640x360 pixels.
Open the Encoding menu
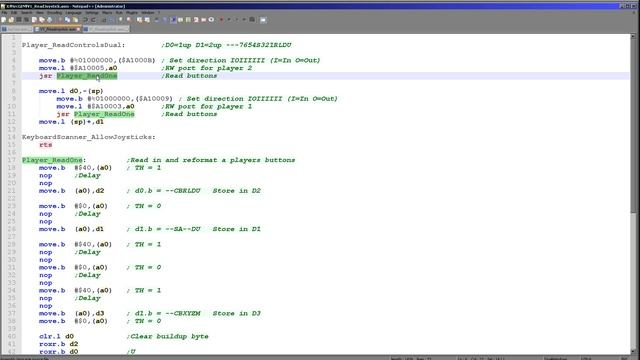point(54,13)
